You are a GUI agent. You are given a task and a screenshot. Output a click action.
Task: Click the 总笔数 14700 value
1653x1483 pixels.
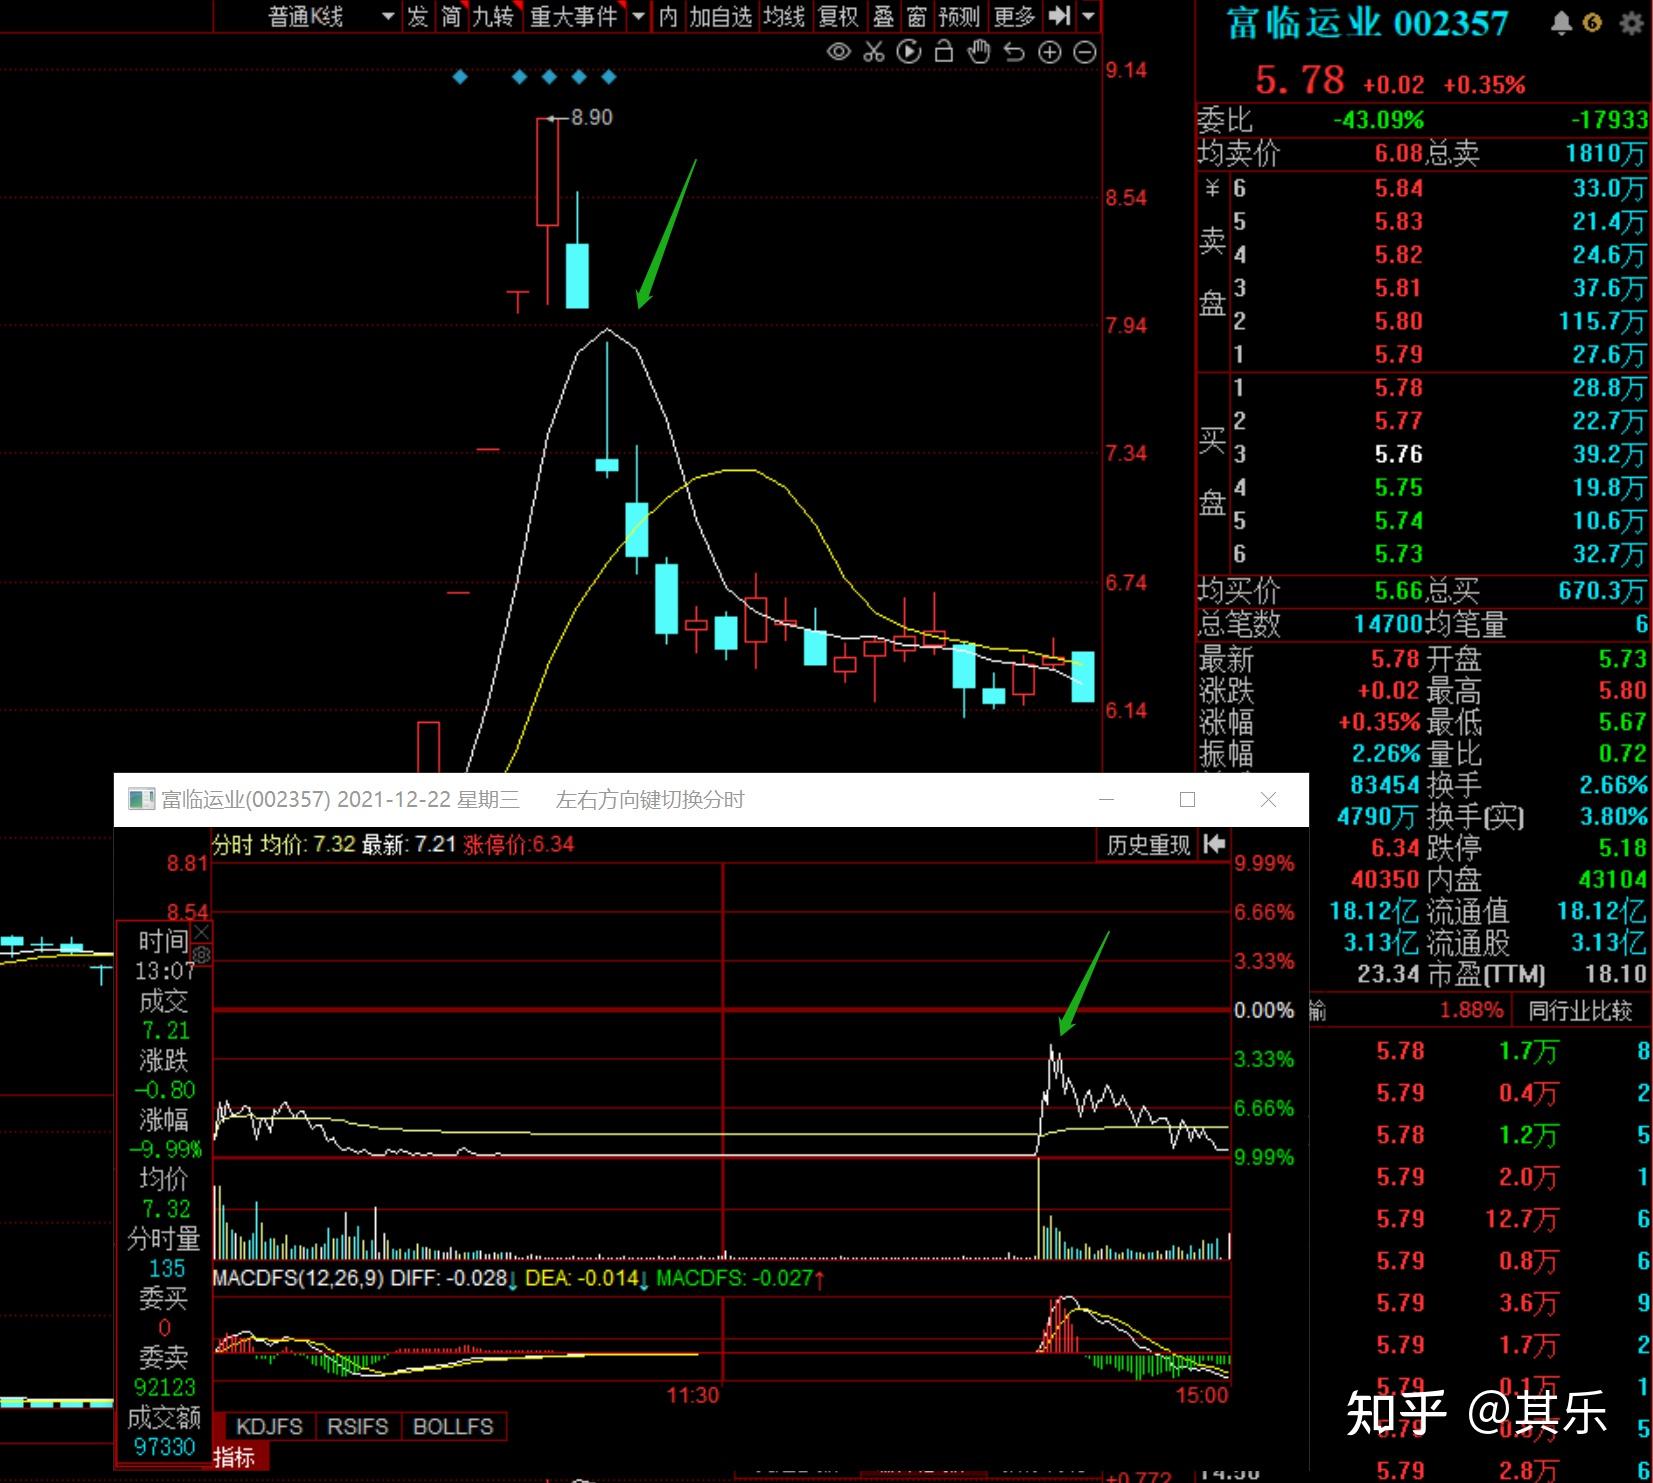(x=1388, y=624)
